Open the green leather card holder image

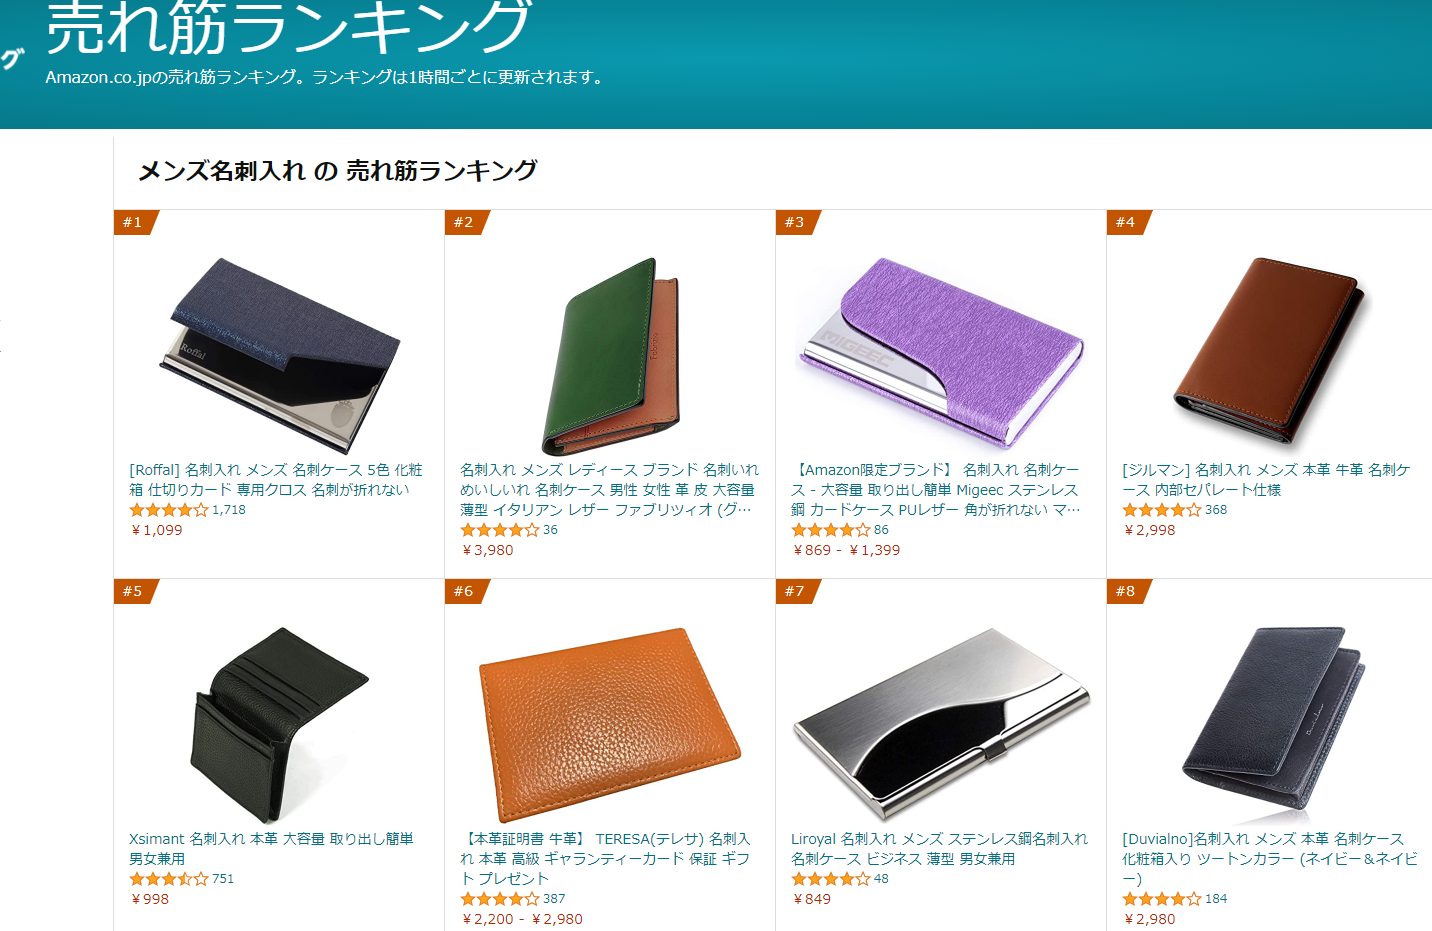tap(610, 356)
